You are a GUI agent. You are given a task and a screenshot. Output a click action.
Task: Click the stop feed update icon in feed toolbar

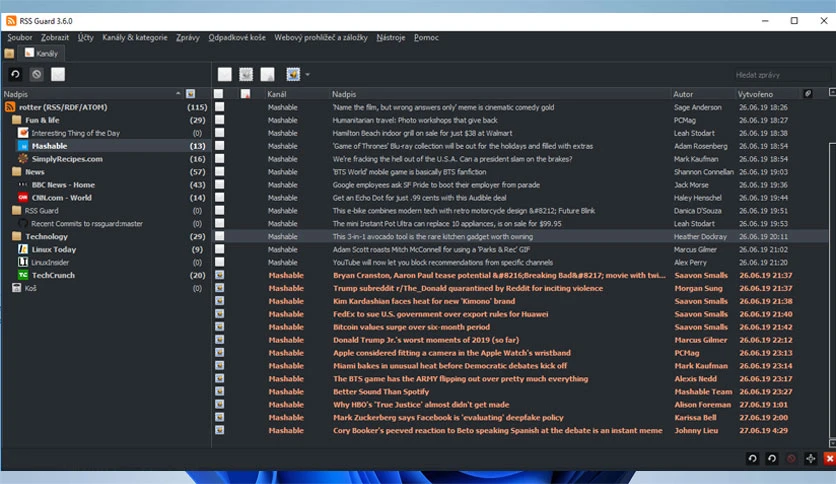click(x=36, y=75)
